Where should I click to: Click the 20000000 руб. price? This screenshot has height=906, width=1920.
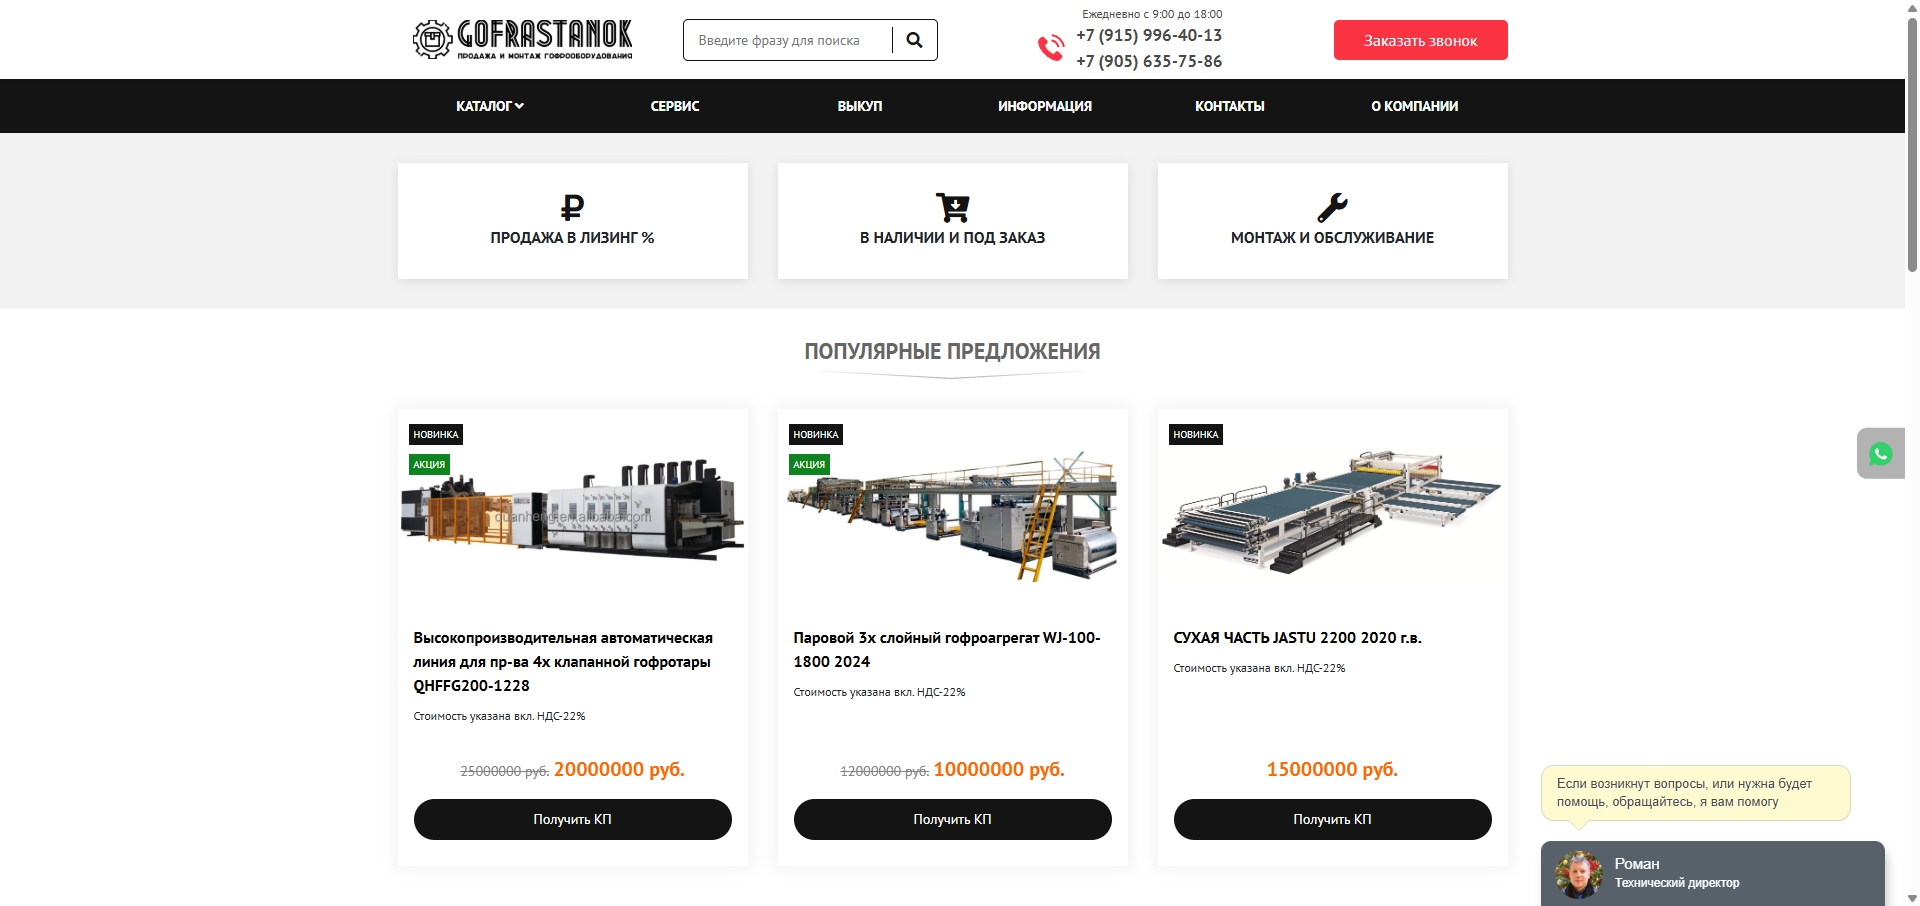[x=619, y=769]
